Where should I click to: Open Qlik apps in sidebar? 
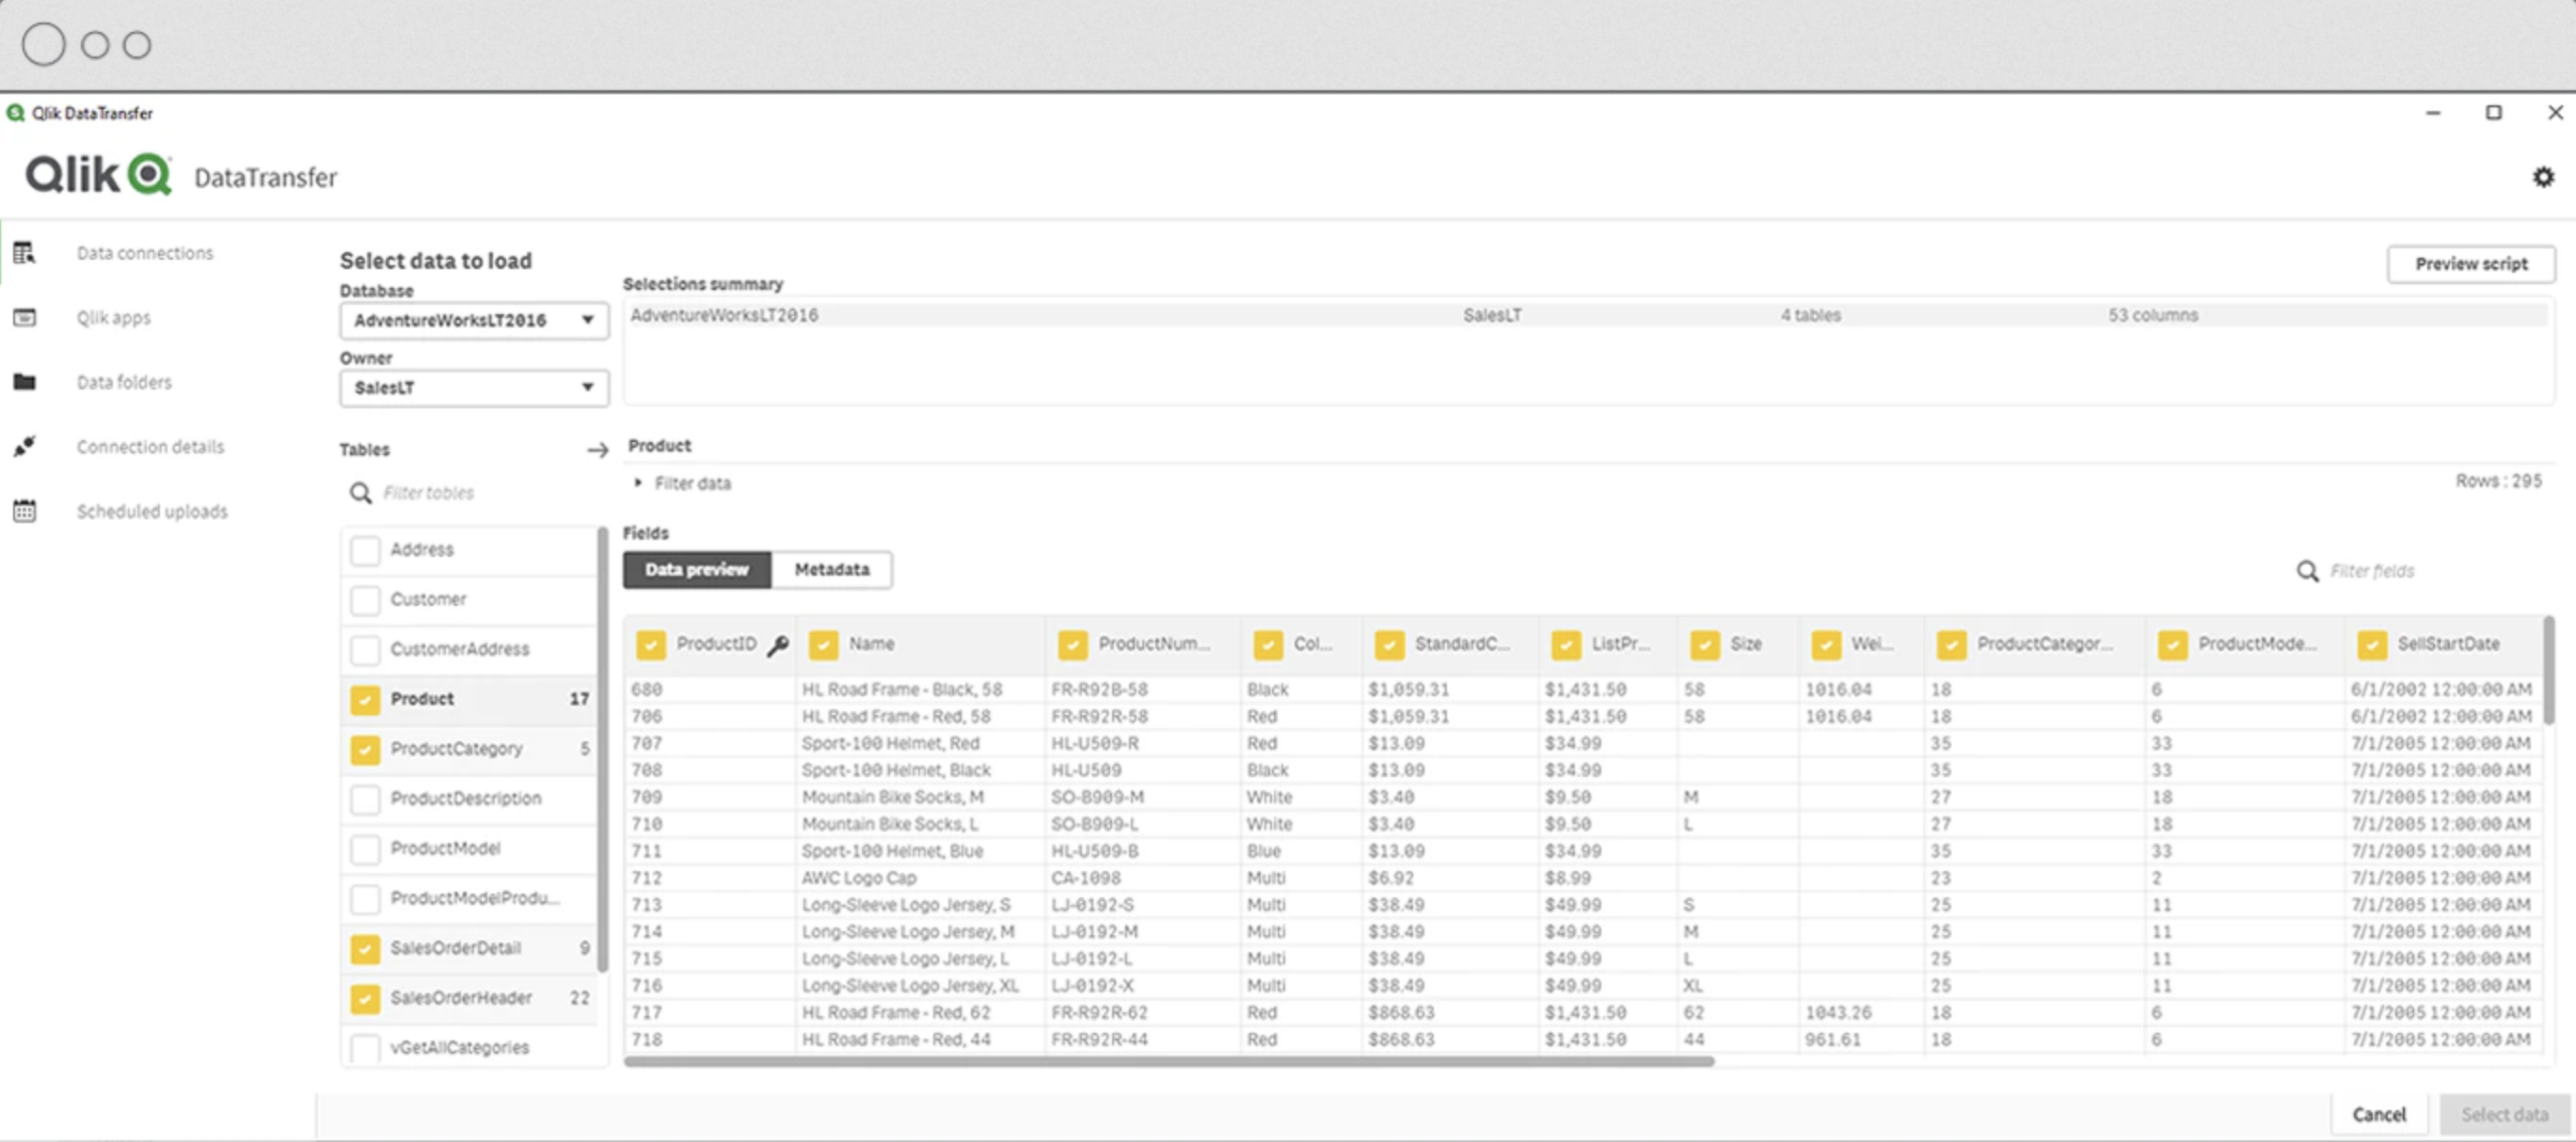pyautogui.click(x=114, y=318)
